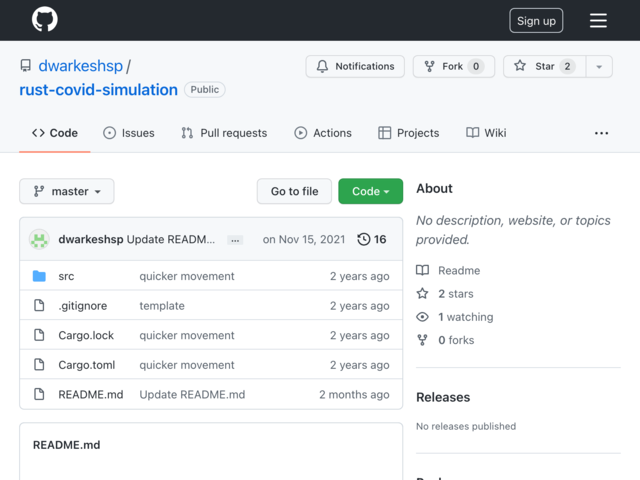Expand the Star lists dropdown arrow
This screenshot has height=480, width=640.
(599, 66)
